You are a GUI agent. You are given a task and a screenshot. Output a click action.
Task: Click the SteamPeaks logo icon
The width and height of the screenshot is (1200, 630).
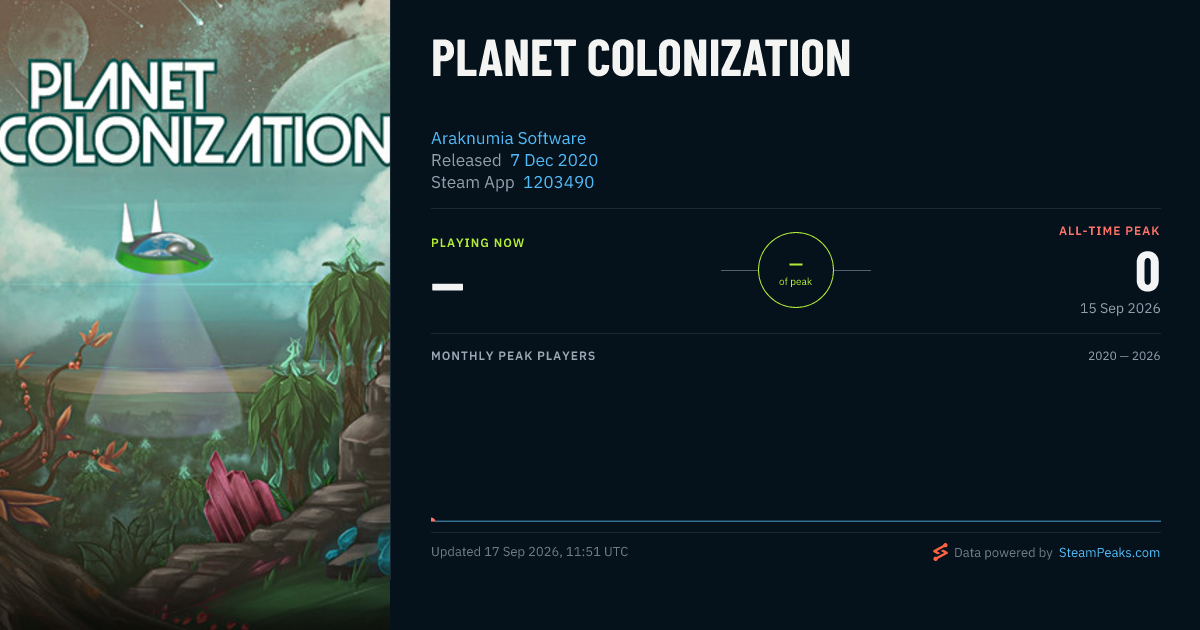940,552
